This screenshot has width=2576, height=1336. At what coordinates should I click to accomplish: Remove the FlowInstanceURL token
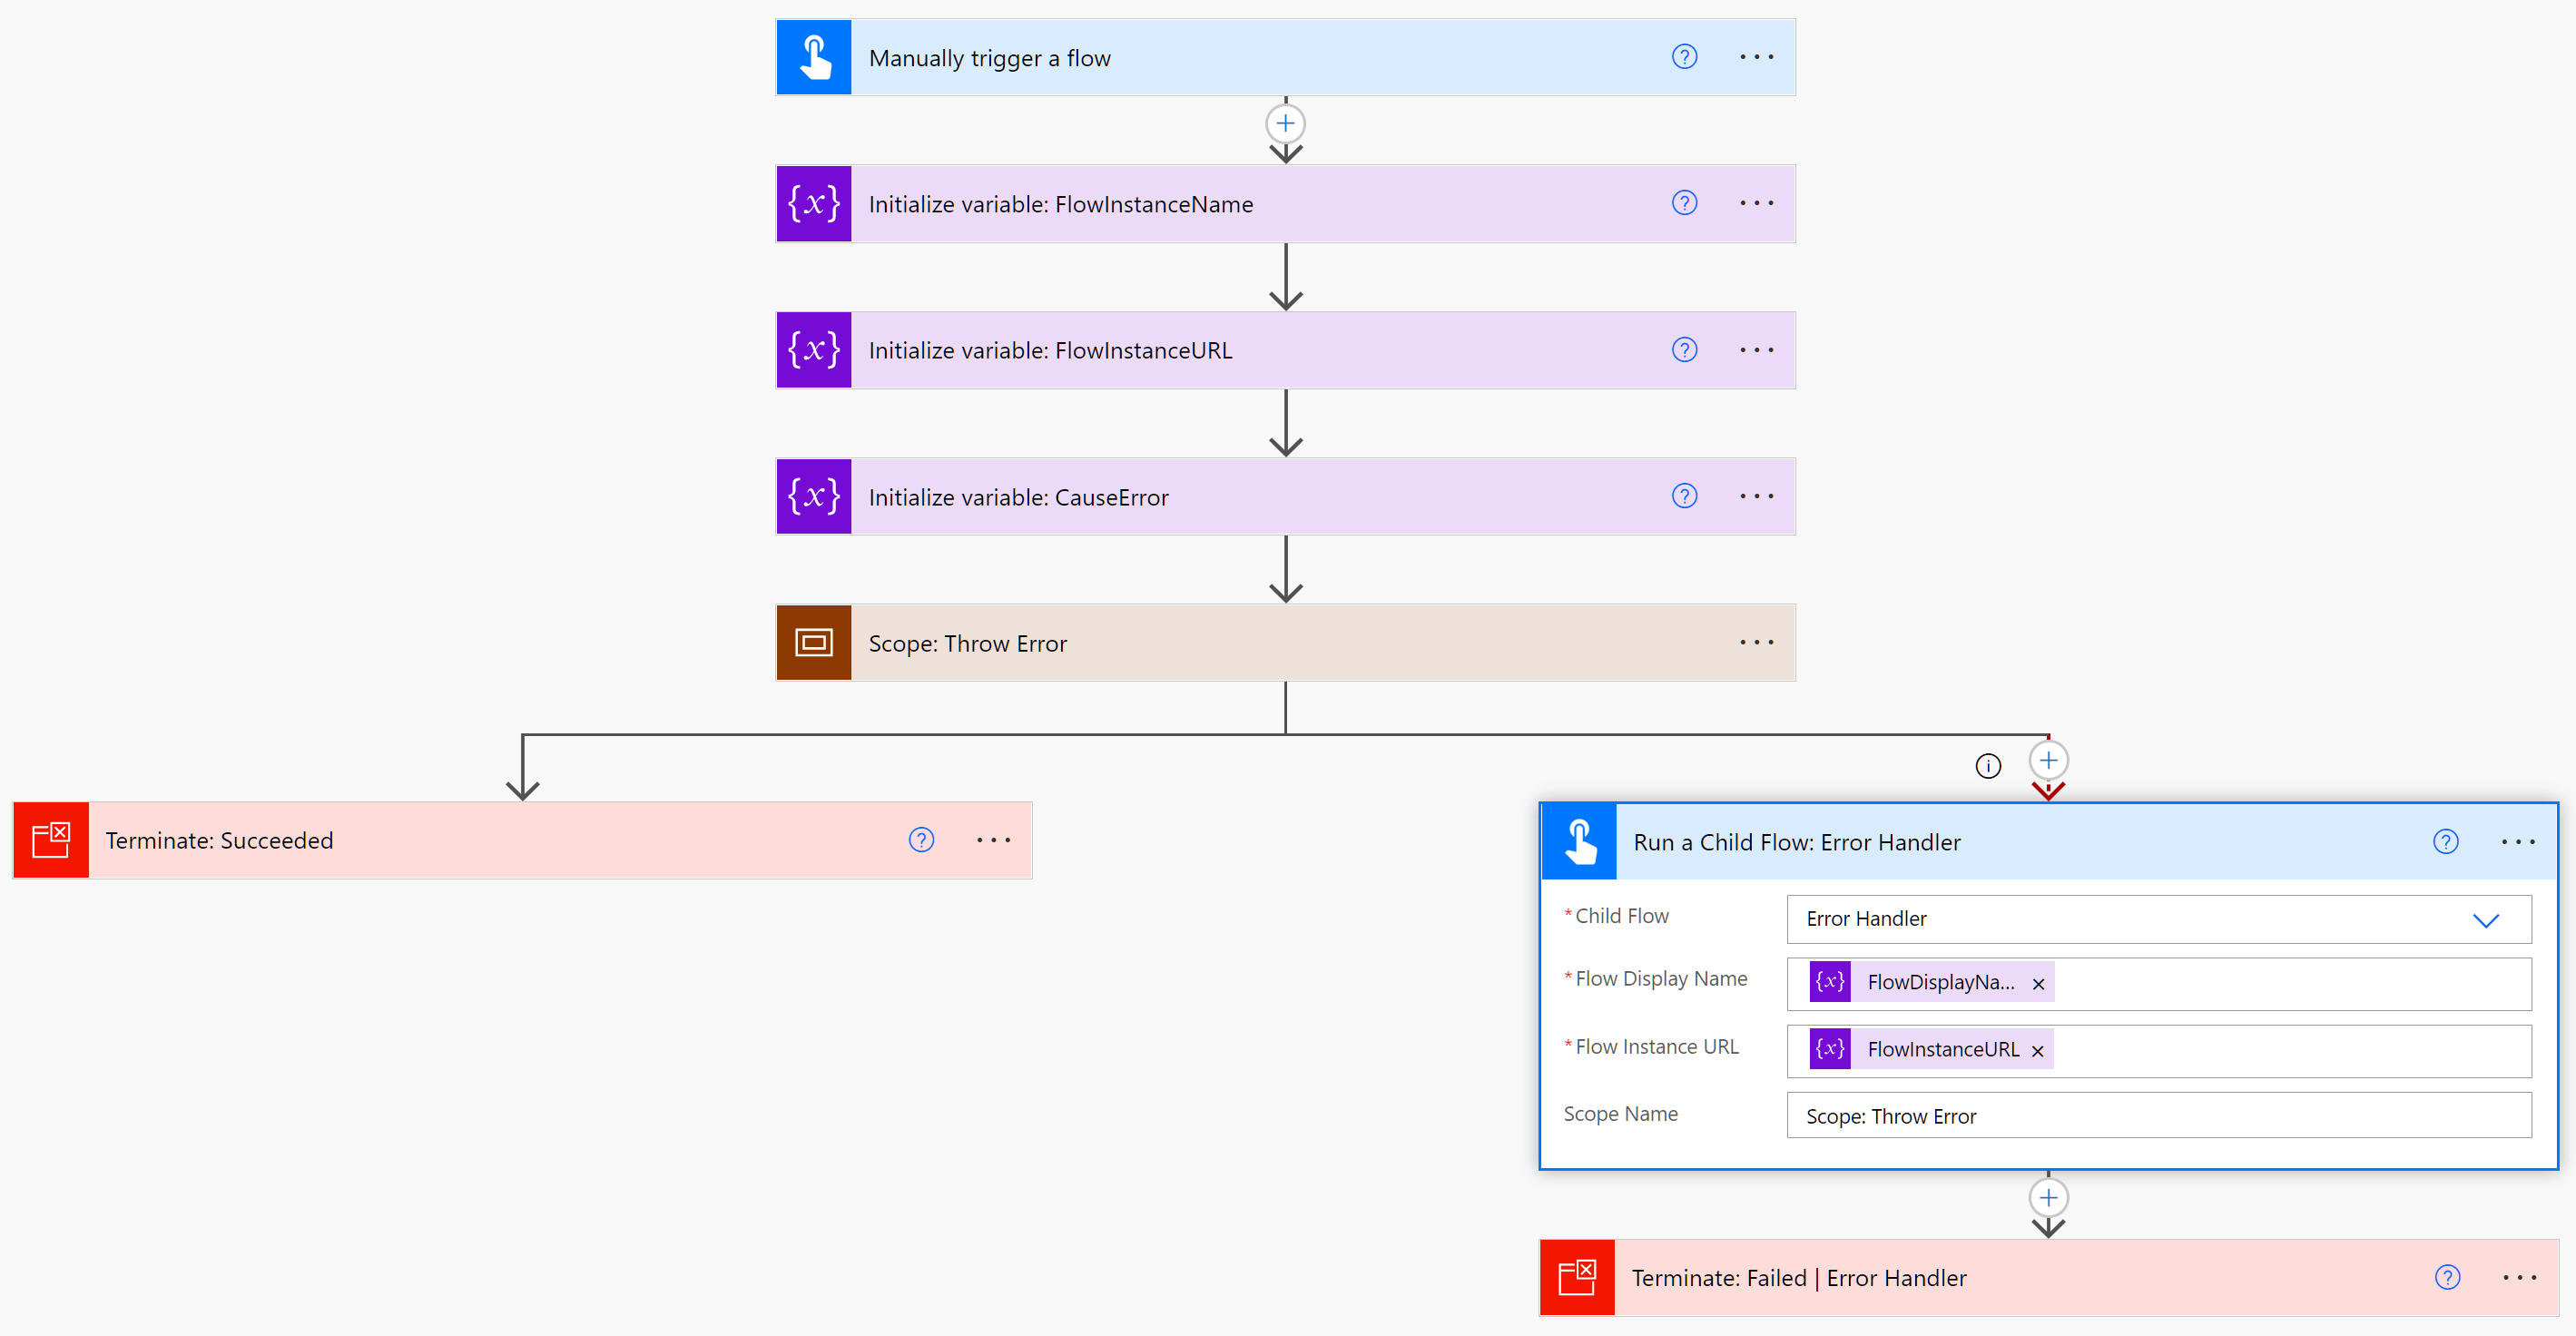2037,1051
